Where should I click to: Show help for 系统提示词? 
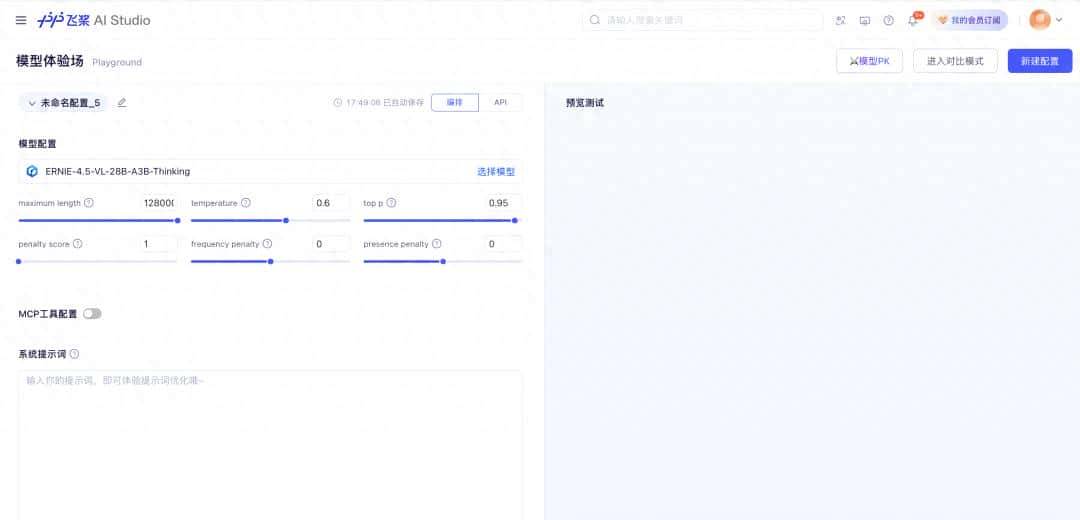click(74, 354)
